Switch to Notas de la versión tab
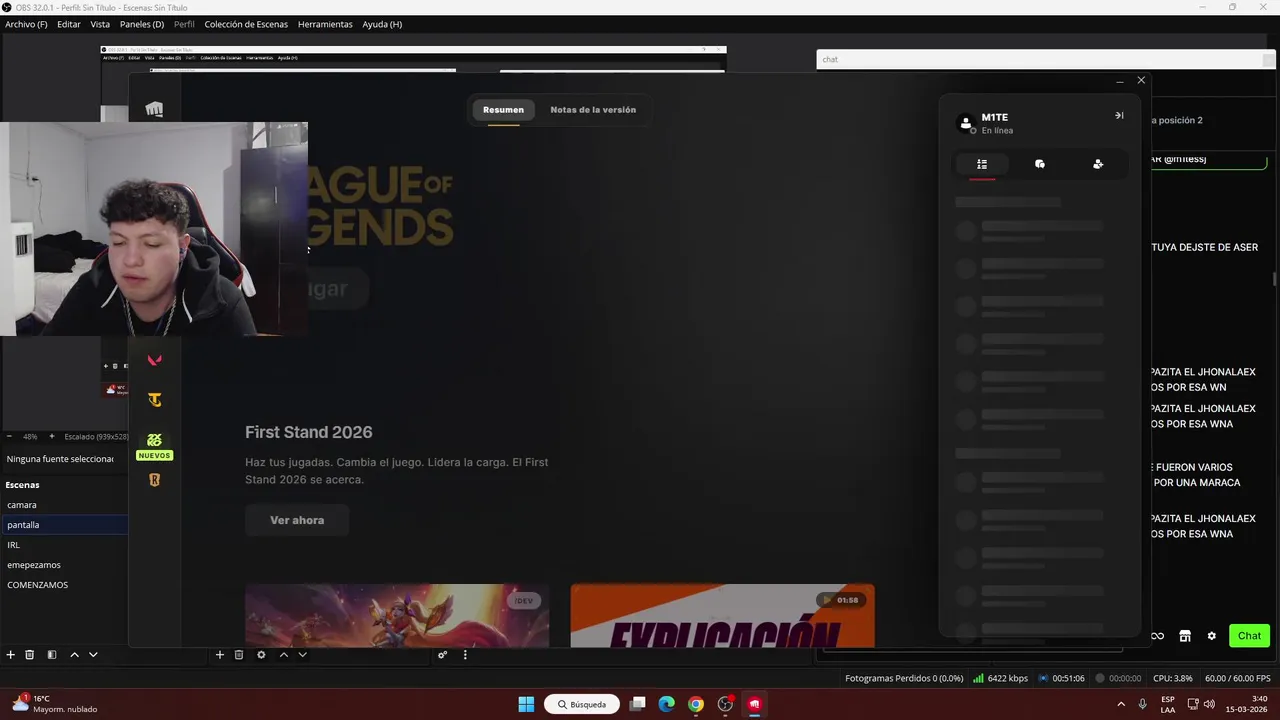Viewport: 1280px width, 720px height. tap(593, 110)
